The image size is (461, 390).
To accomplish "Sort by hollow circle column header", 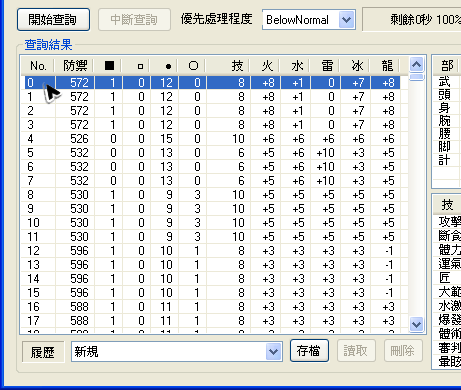I will tap(193, 66).
